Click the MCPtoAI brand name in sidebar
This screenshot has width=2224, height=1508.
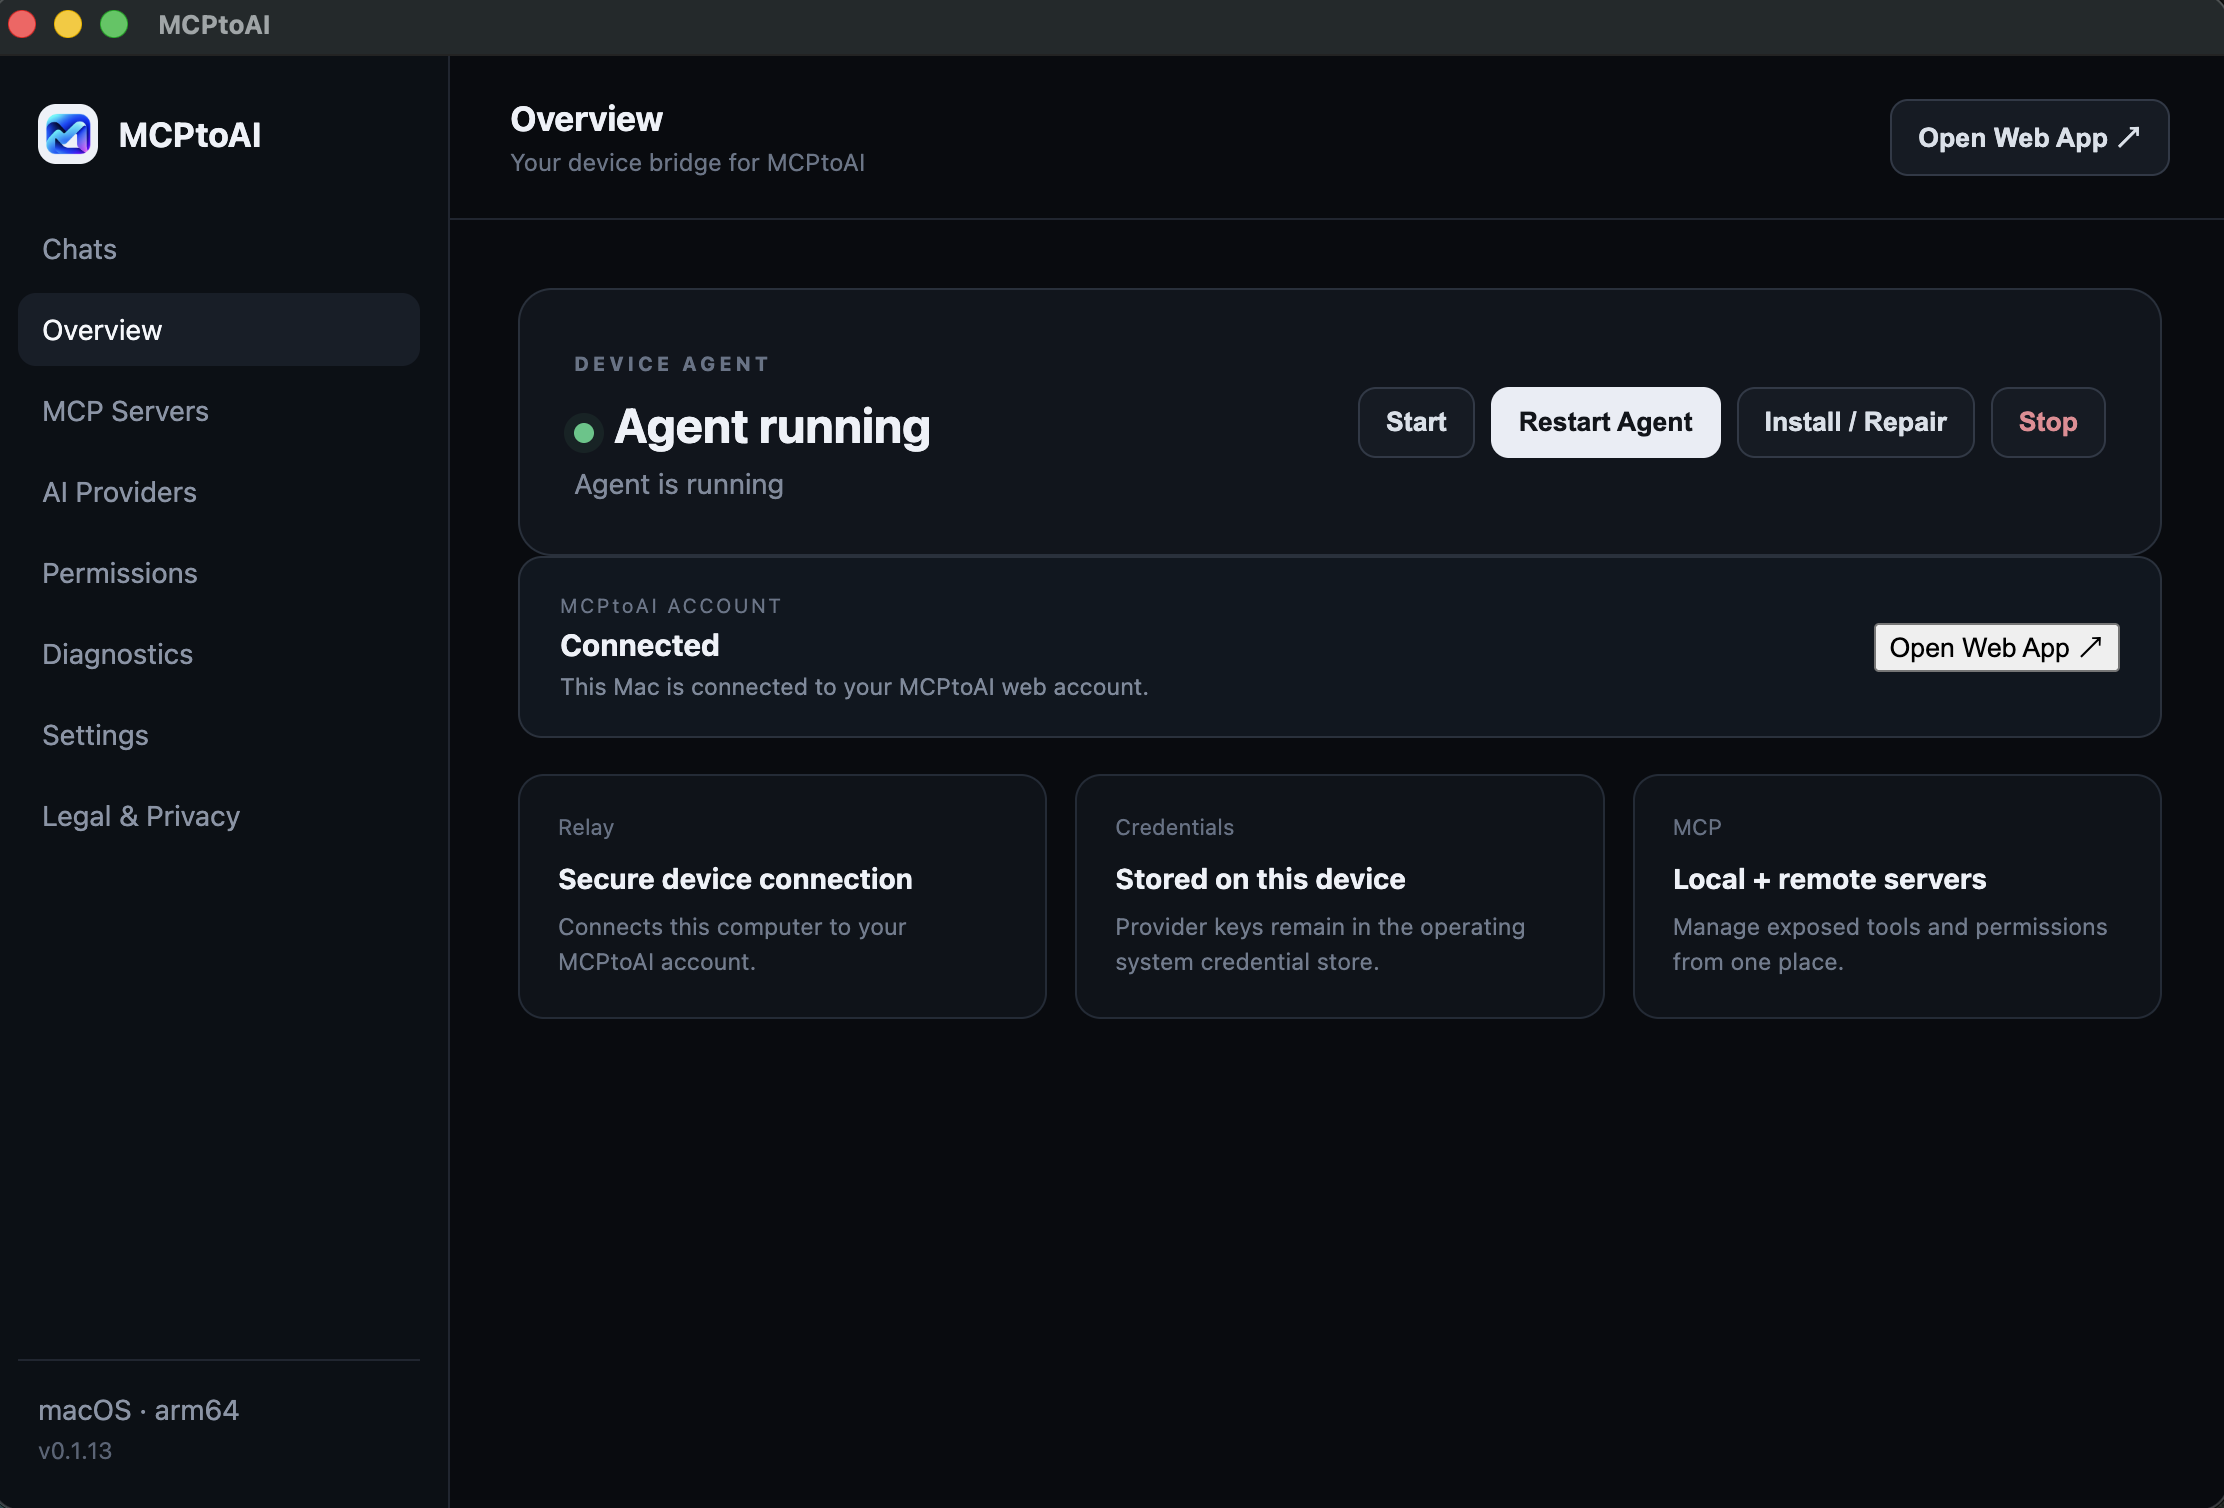[x=190, y=135]
